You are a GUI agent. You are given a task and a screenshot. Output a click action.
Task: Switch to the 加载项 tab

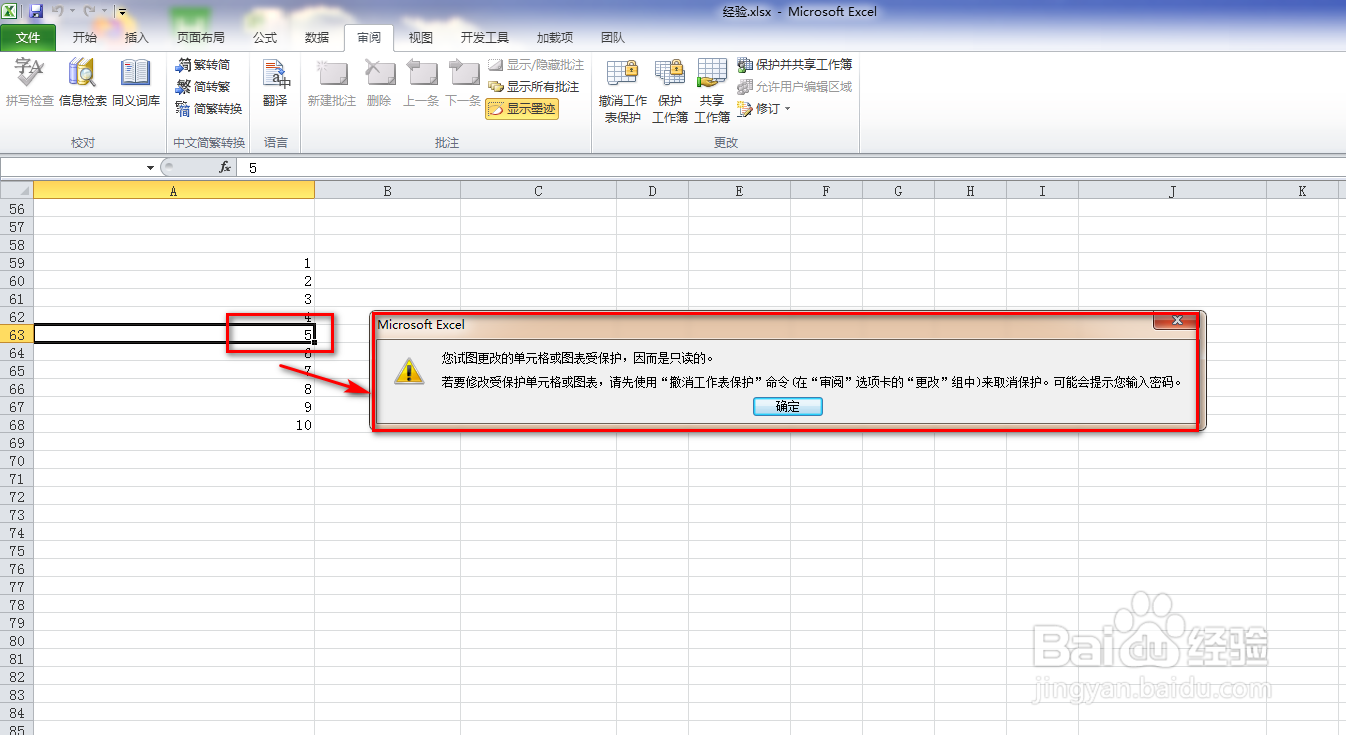(555, 38)
